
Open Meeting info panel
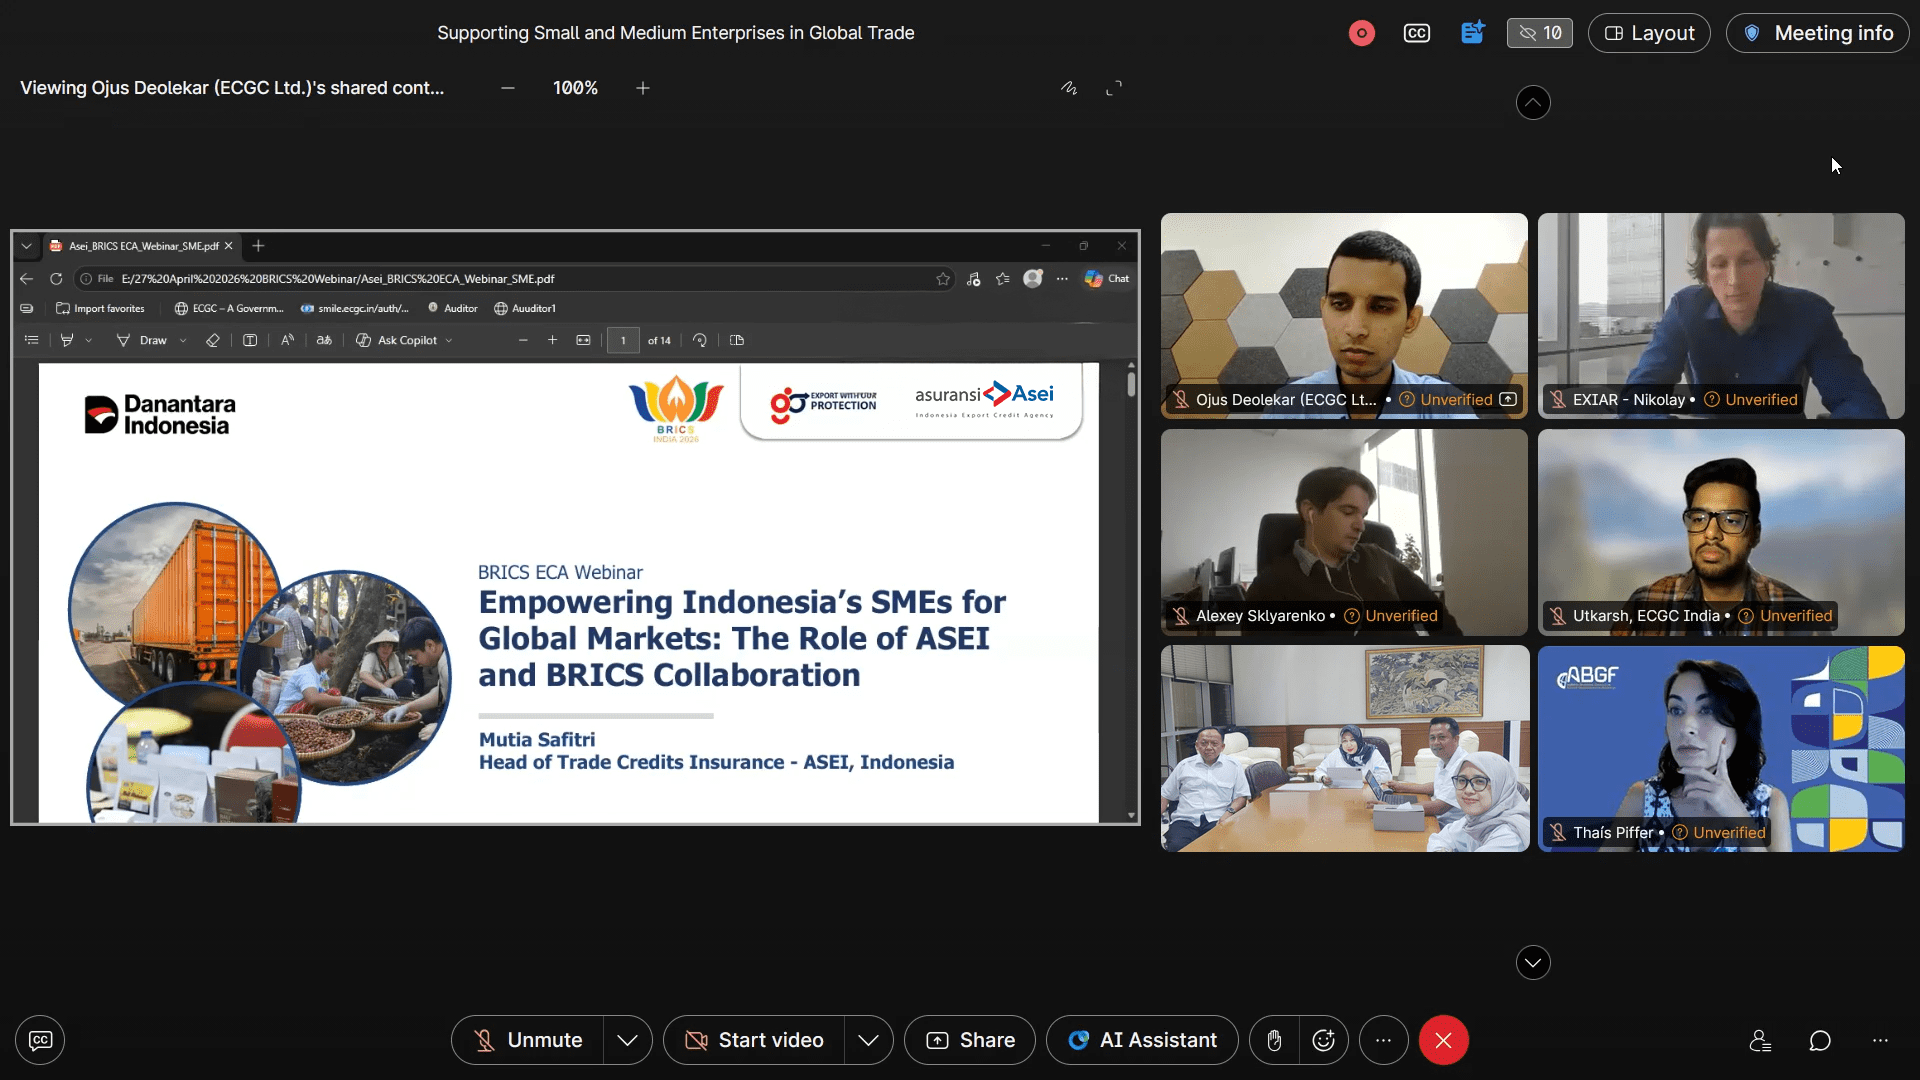[x=1817, y=33]
